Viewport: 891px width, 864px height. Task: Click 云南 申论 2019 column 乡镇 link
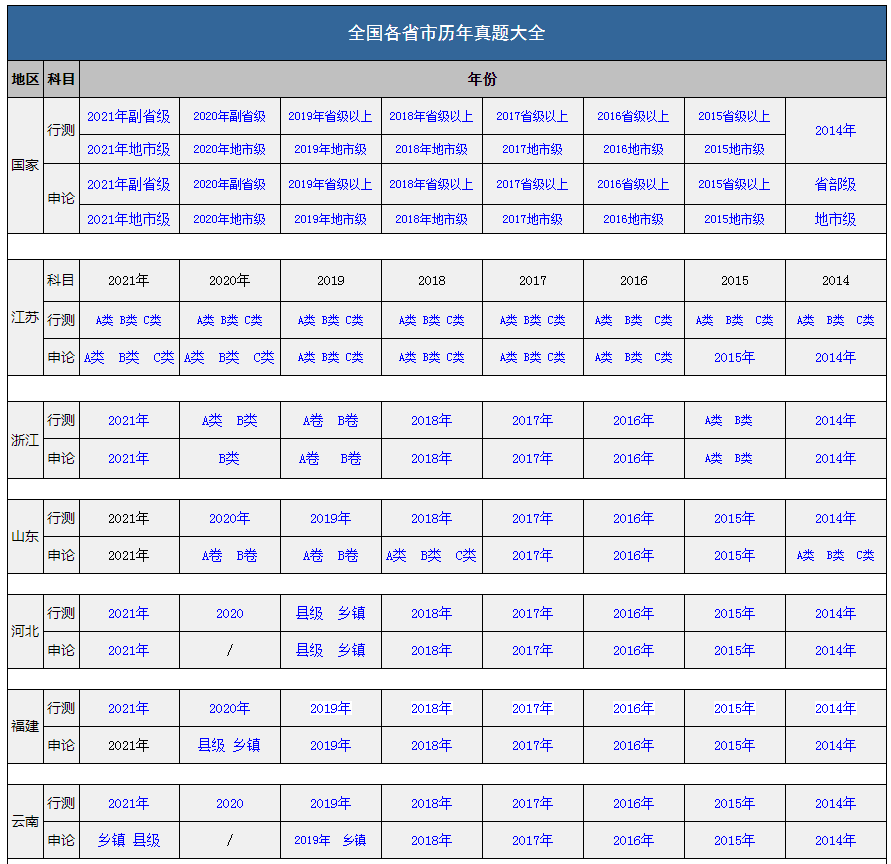[x=355, y=840]
